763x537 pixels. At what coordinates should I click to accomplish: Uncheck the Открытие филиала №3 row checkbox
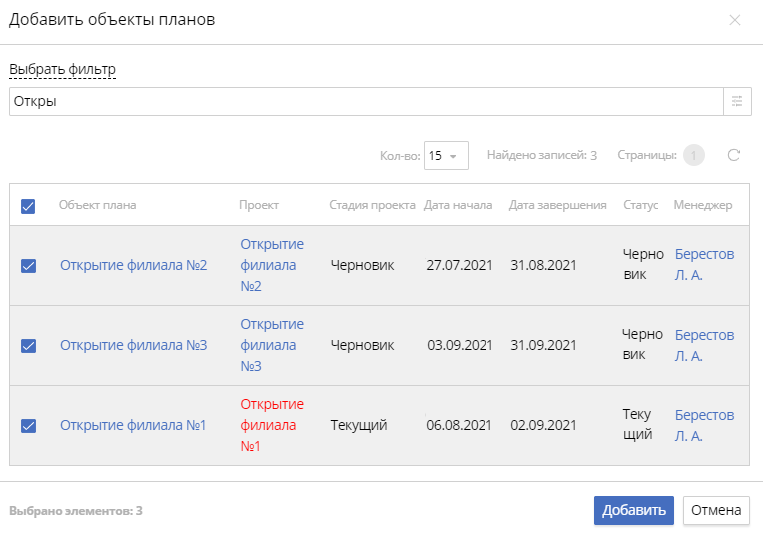click(x=28, y=346)
